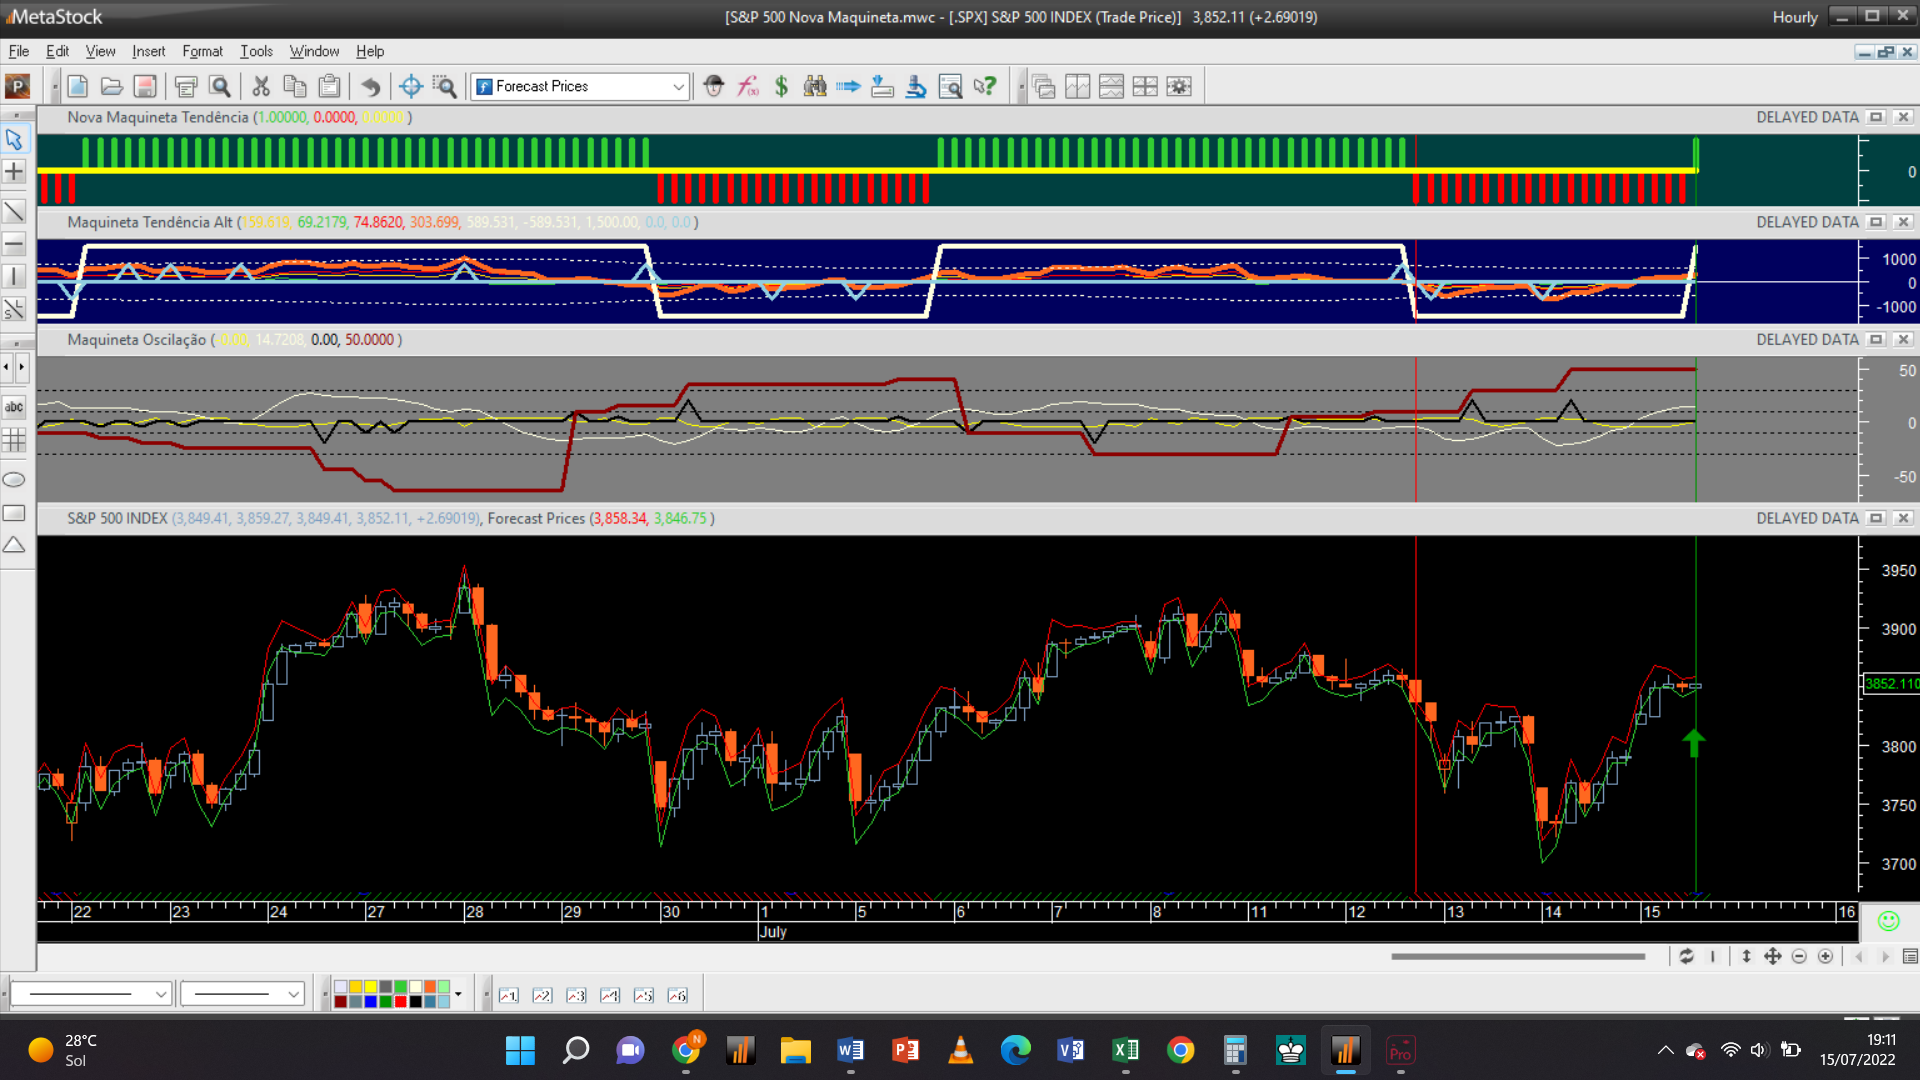The height and width of the screenshot is (1080, 1920).
Task: Click the chart zoom in plus button
Action: [1825, 957]
